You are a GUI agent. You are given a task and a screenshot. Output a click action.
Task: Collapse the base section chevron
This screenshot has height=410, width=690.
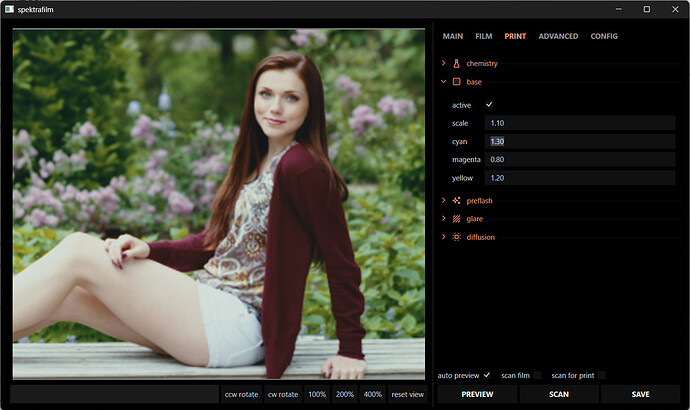coord(444,82)
